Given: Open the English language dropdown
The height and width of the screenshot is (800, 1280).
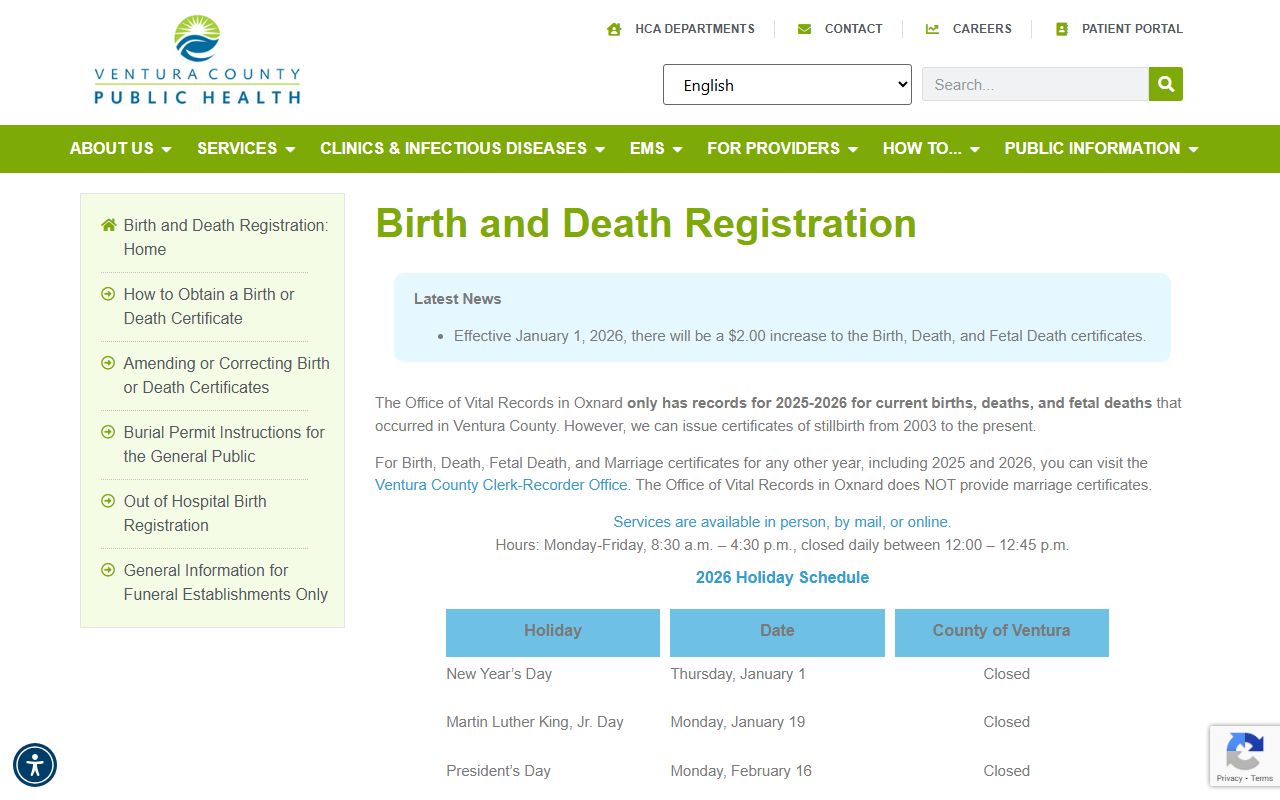Looking at the screenshot, I should pyautogui.click(x=787, y=85).
